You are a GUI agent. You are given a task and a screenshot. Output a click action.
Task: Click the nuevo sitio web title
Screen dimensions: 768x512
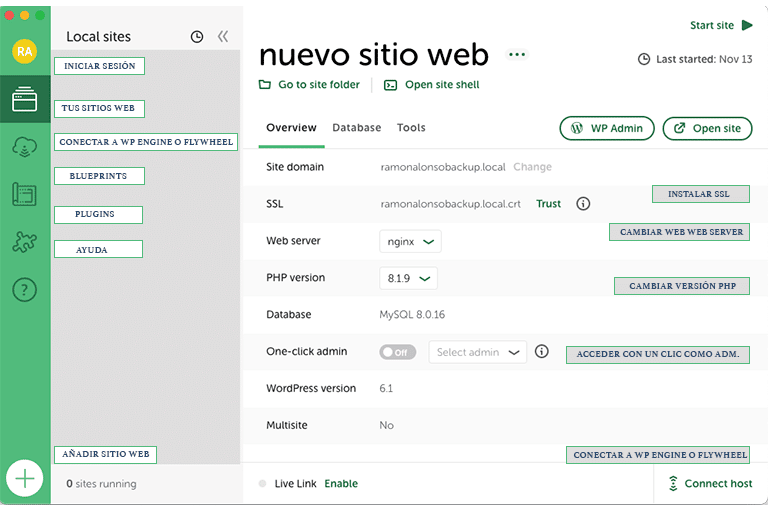(x=374, y=54)
